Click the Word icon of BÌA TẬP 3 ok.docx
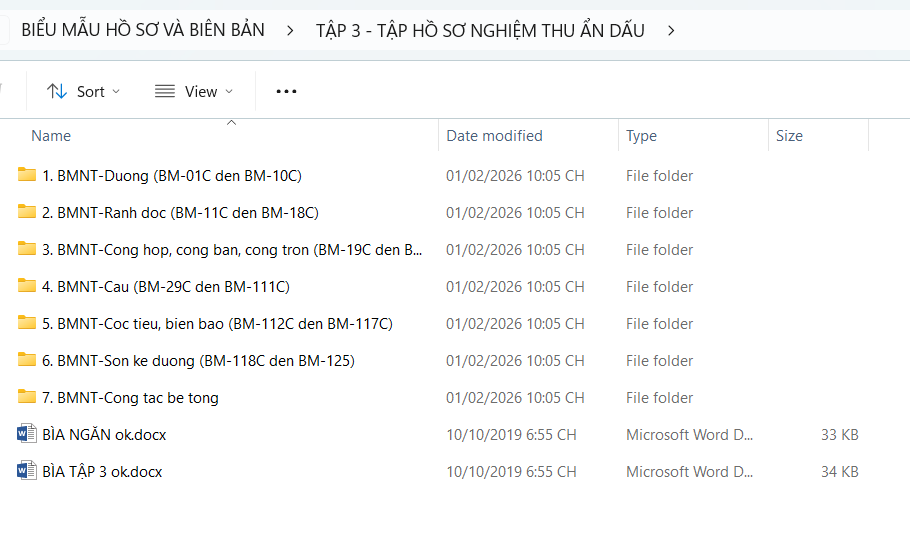910x547 pixels. (27, 472)
